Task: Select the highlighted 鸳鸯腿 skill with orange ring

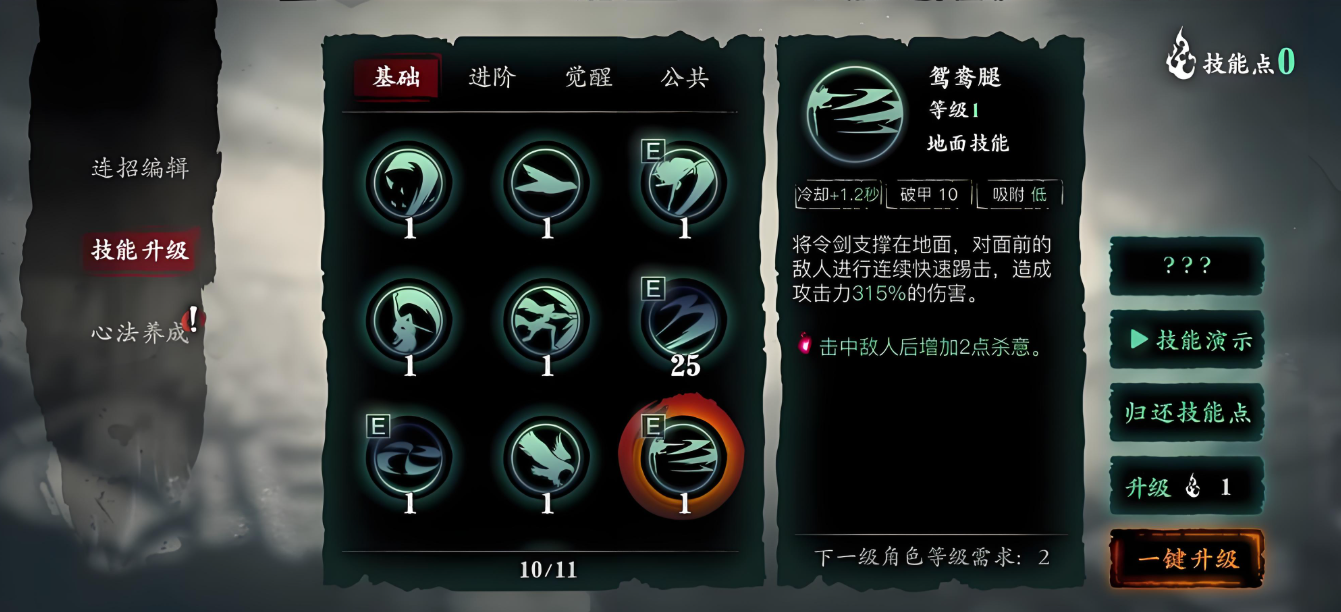Action: (683, 457)
